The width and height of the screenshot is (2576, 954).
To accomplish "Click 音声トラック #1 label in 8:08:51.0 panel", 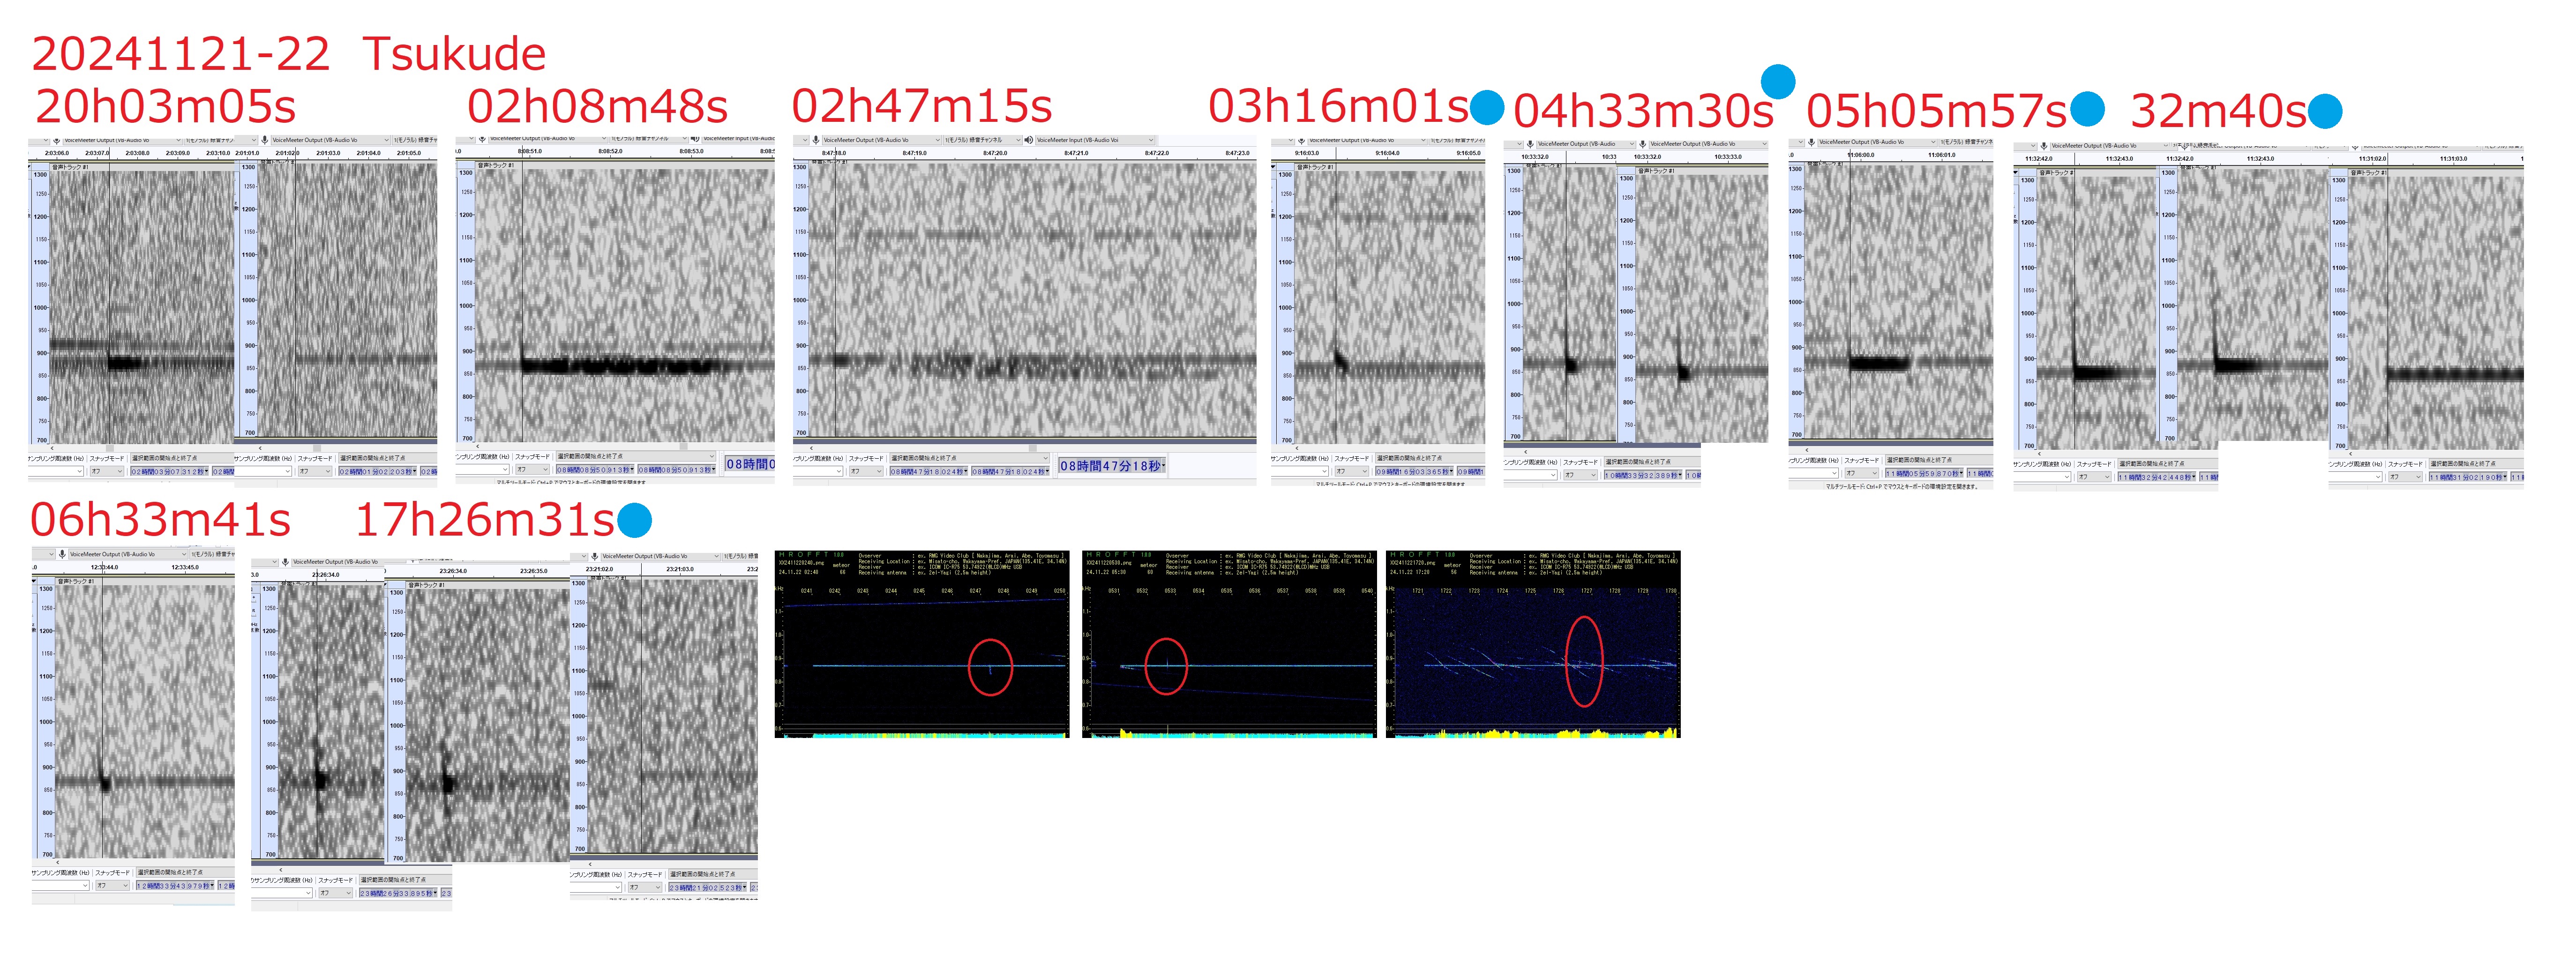I will pyautogui.click(x=495, y=165).
